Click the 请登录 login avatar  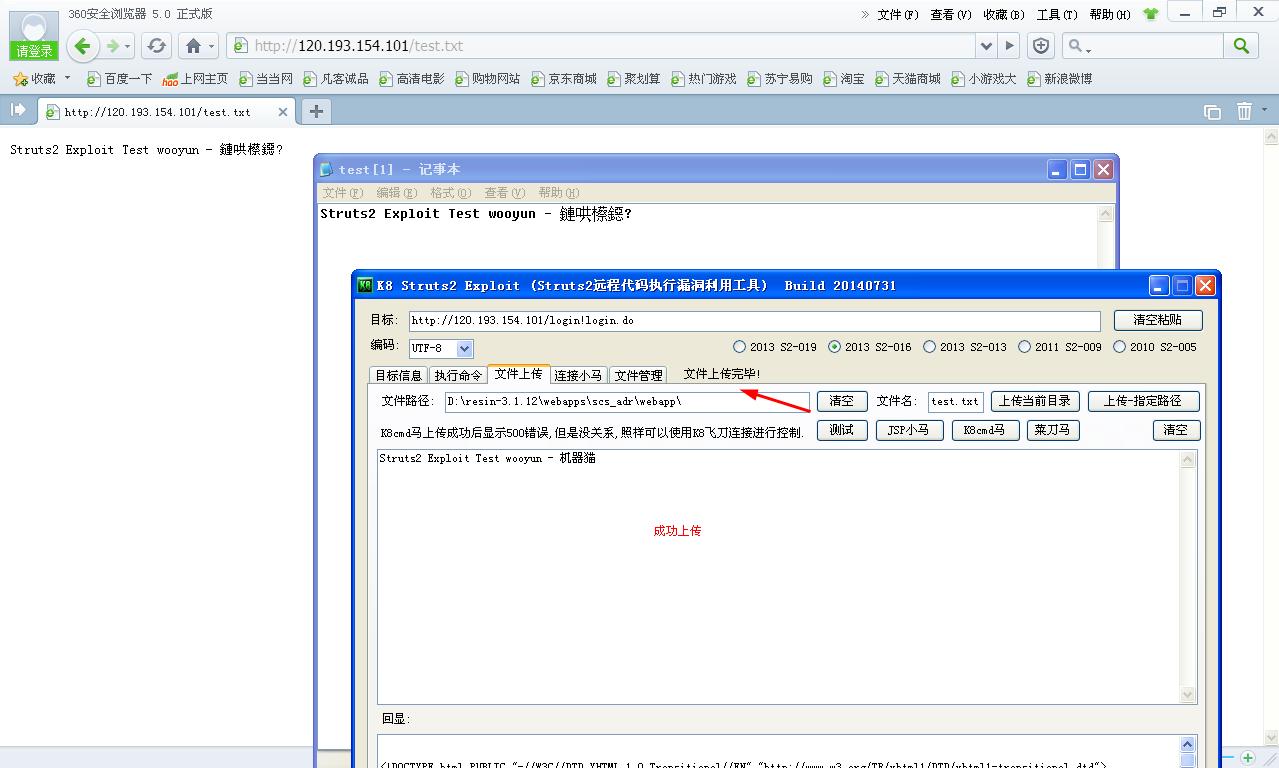[34, 36]
